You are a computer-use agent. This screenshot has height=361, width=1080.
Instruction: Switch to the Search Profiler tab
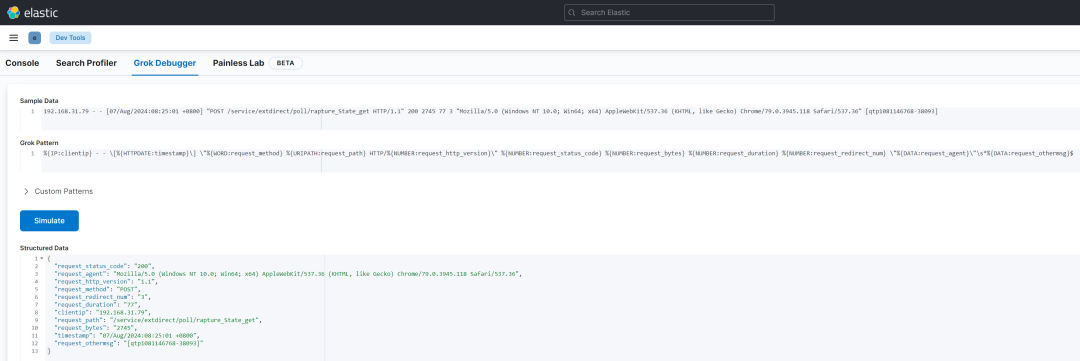[86, 63]
